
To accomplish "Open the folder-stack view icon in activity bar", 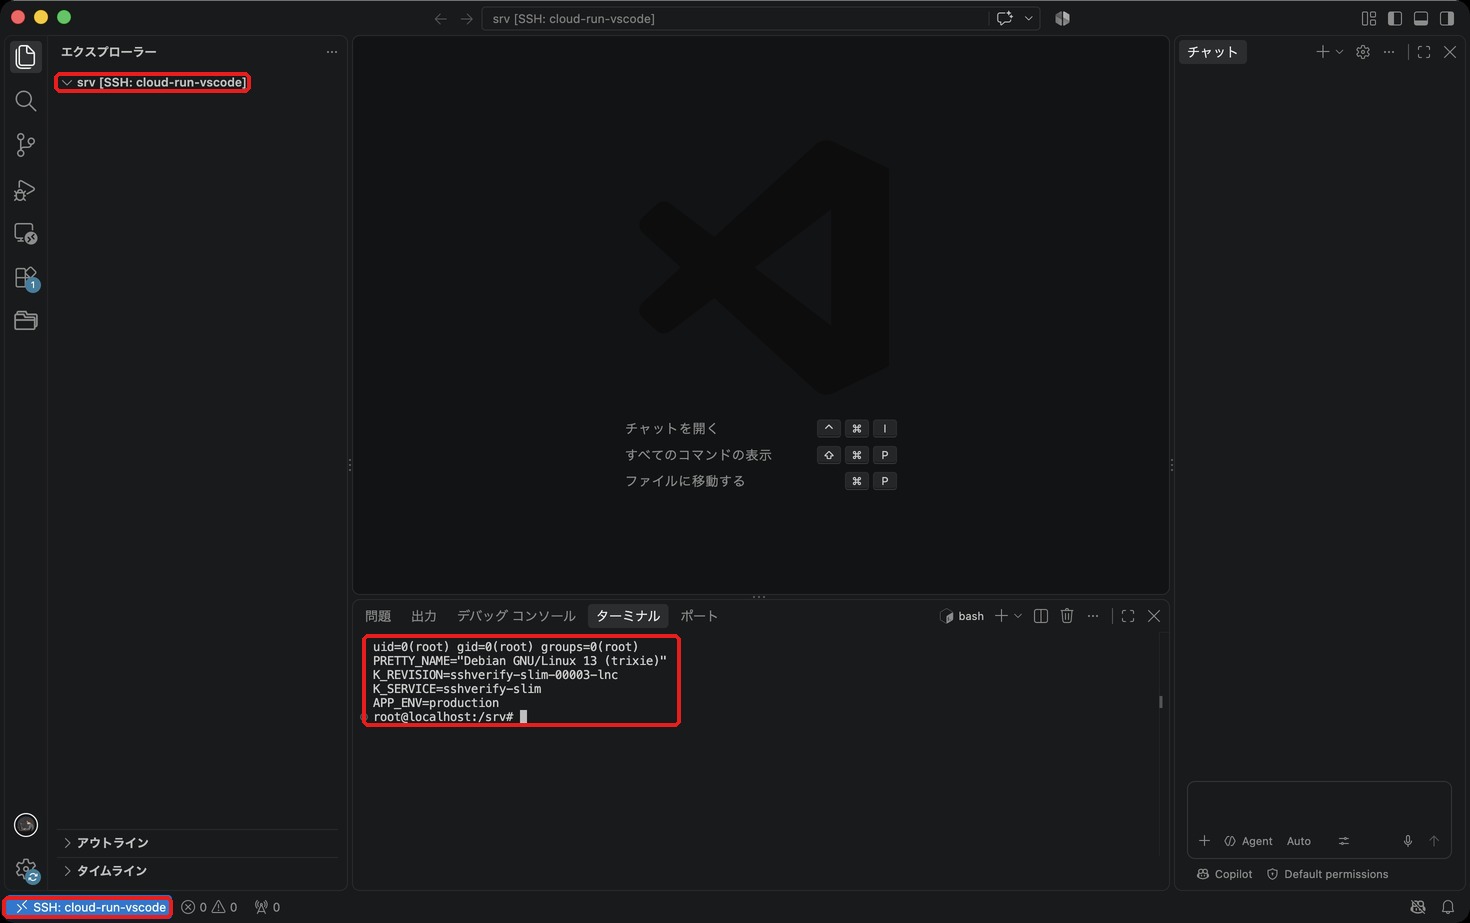I will coord(26,321).
